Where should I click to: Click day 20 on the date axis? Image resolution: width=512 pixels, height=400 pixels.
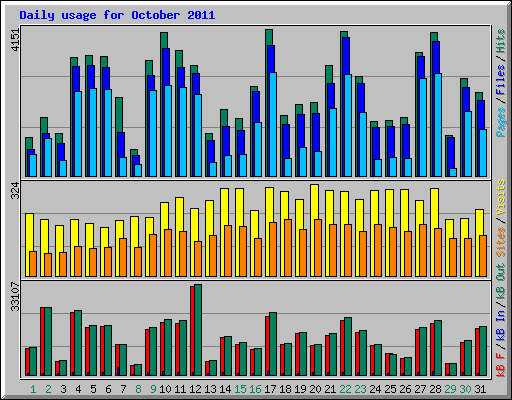click(315, 389)
